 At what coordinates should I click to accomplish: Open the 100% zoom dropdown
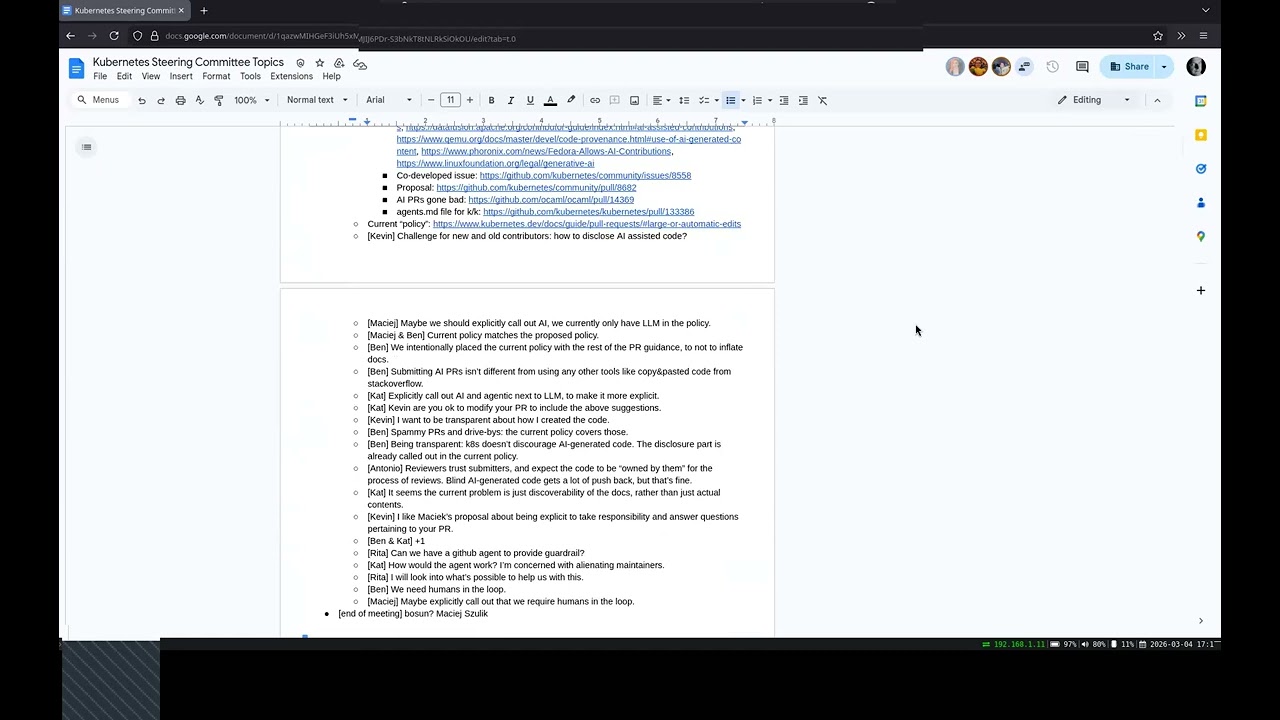252,100
